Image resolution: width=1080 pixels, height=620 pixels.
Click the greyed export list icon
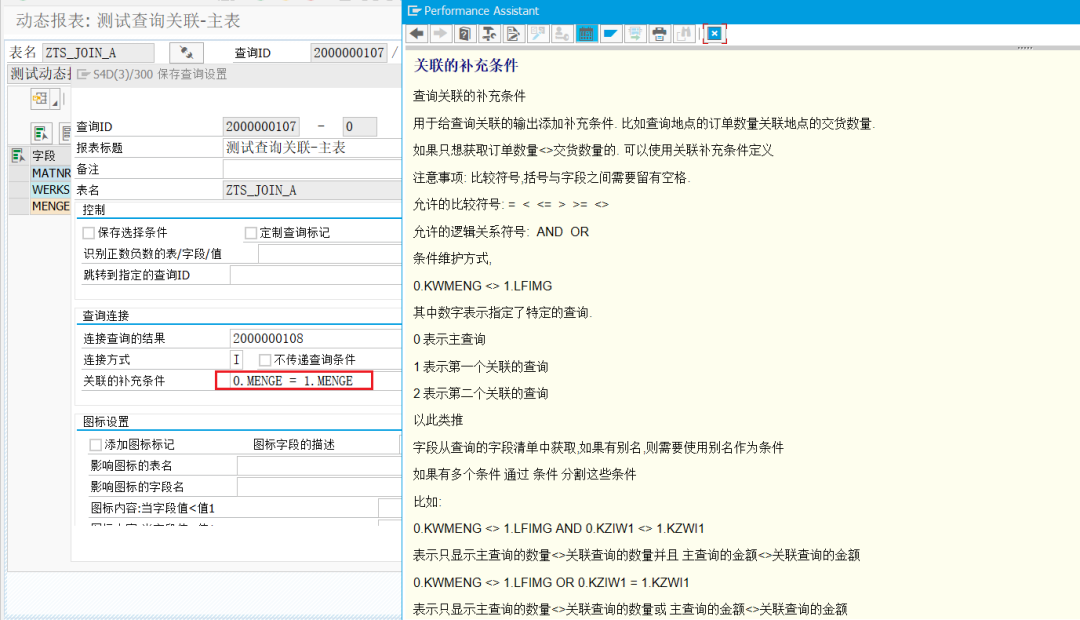click(x=634, y=33)
